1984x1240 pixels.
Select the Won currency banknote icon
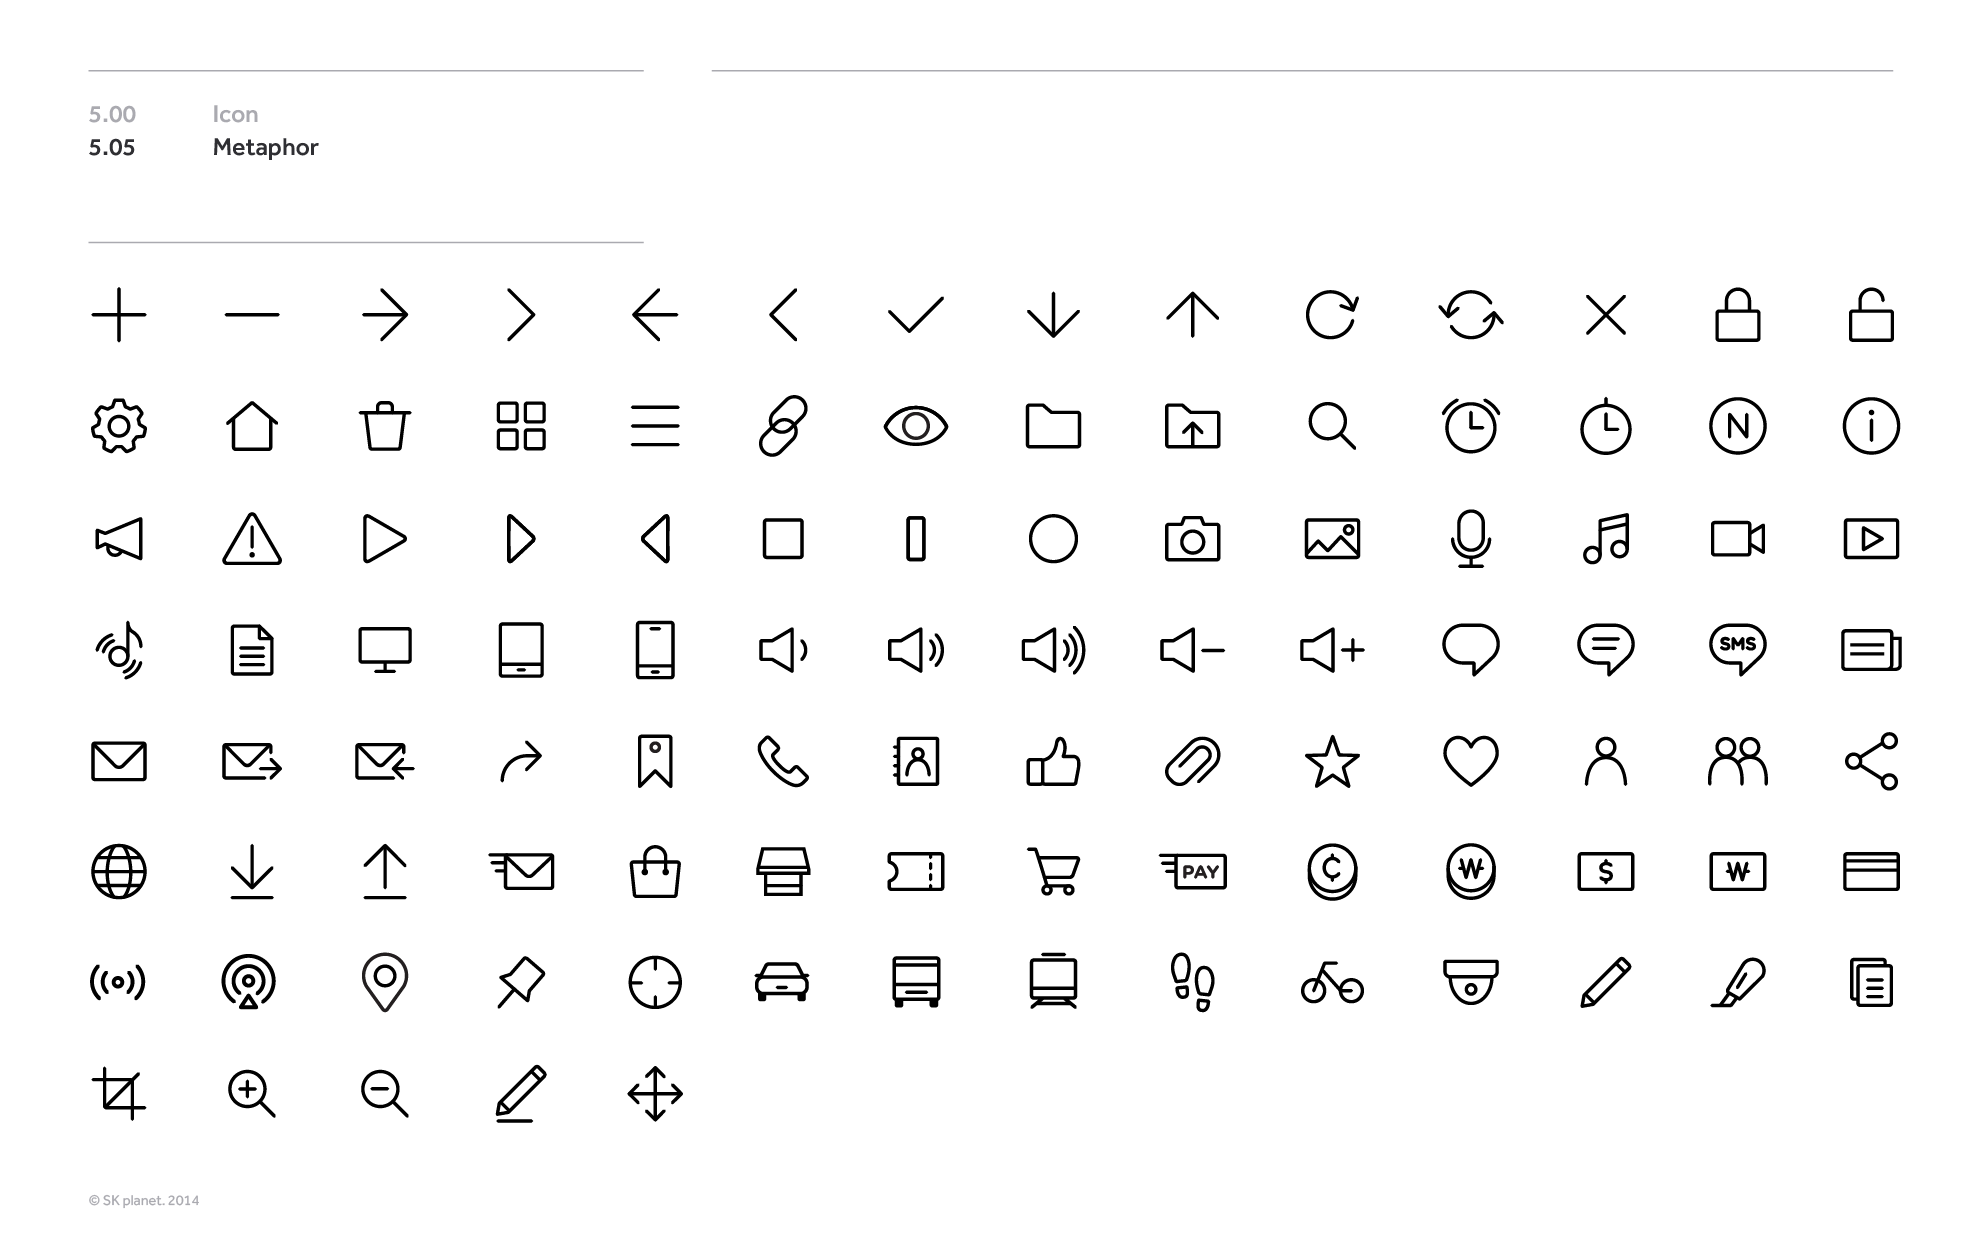[x=1738, y=871]
